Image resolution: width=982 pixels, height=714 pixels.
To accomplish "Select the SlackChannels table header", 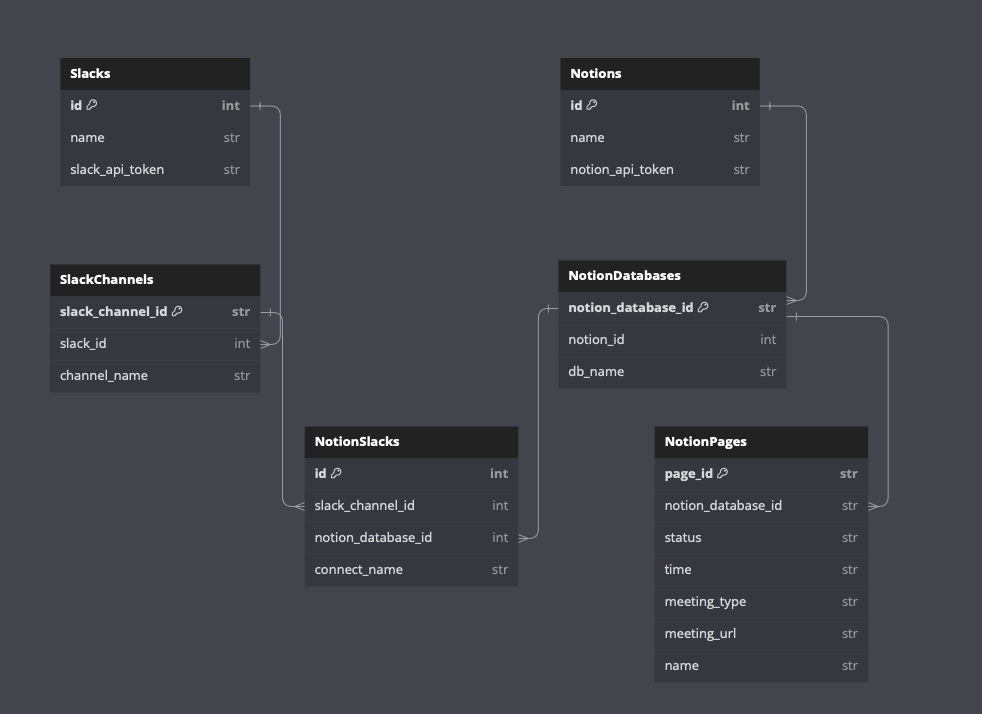I will (155, 280).
